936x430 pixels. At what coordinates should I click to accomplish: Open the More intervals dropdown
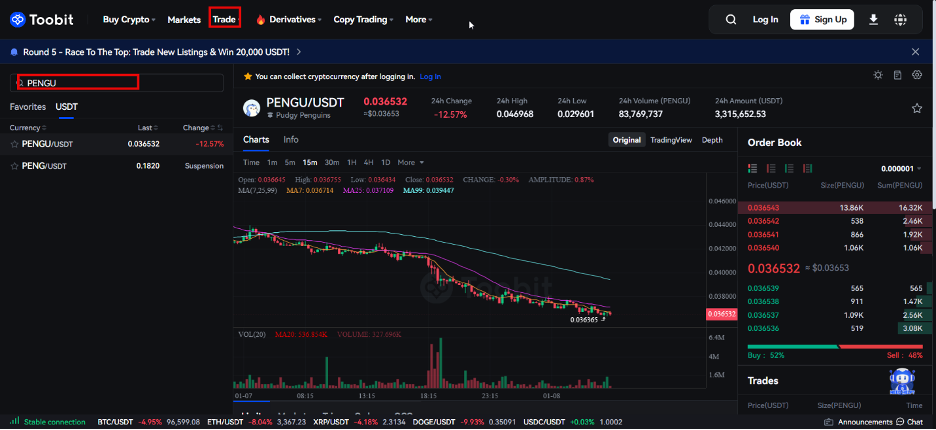click(x=410, y=162)
